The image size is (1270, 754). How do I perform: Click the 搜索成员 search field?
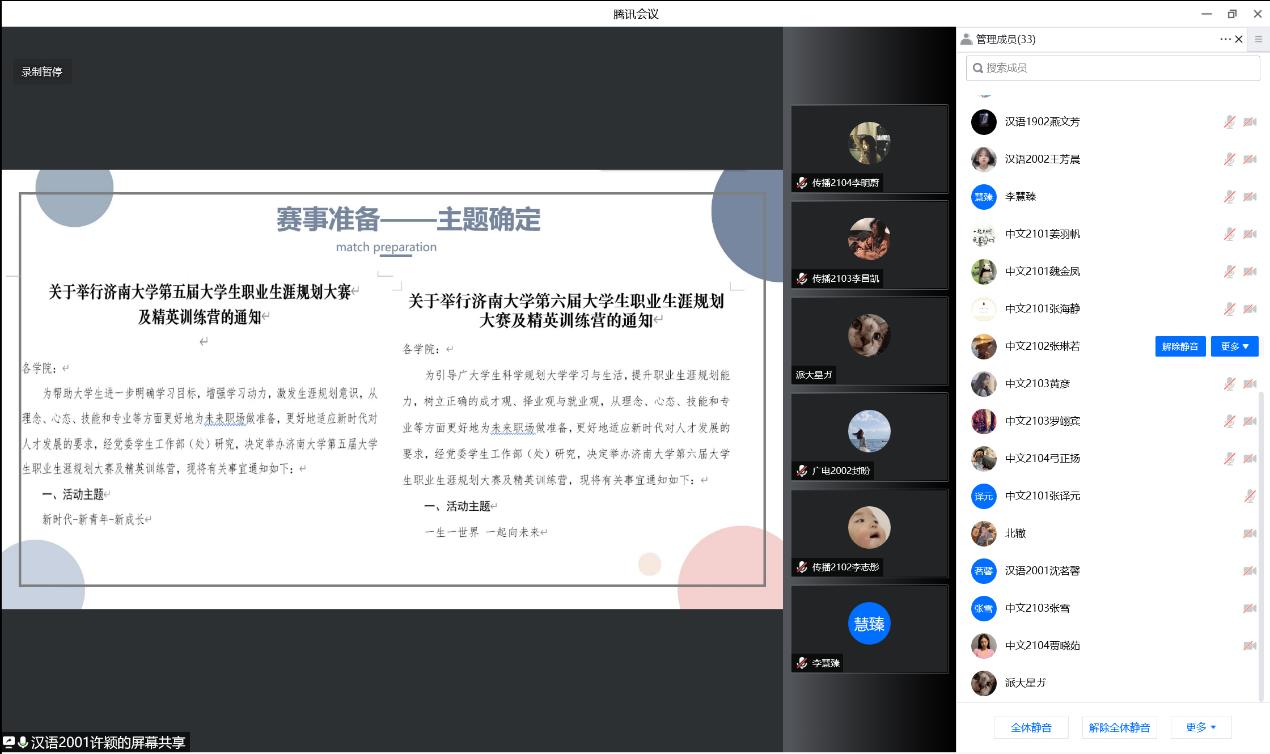pyautogui.click(x=1113, y=67)
